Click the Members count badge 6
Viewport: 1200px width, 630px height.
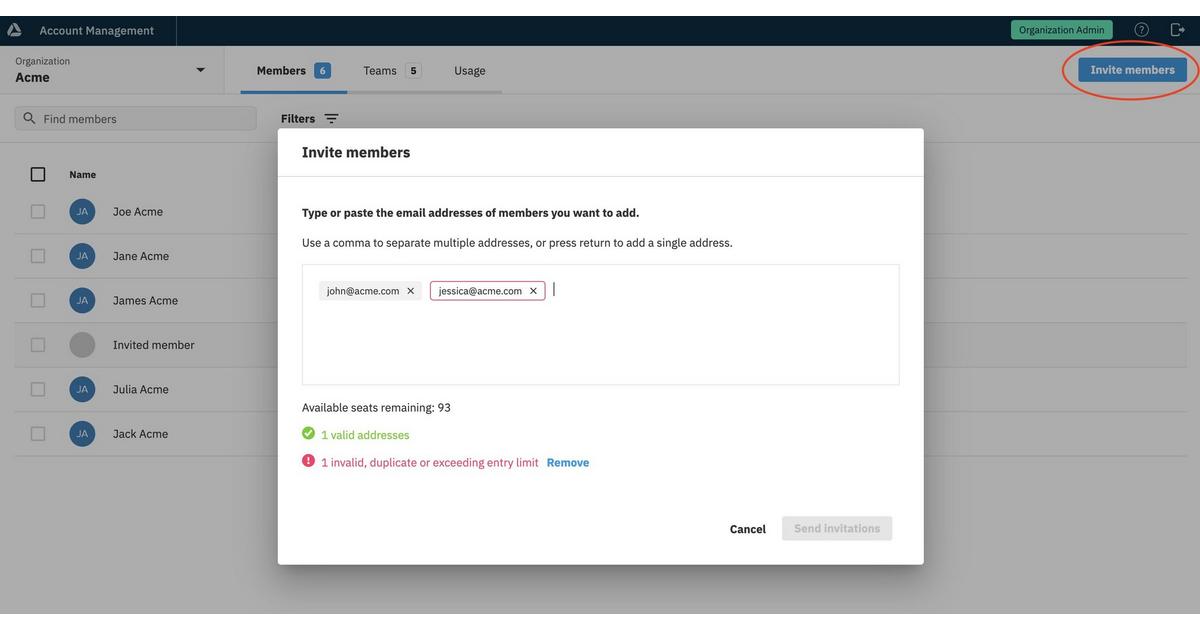pos(322,70)
